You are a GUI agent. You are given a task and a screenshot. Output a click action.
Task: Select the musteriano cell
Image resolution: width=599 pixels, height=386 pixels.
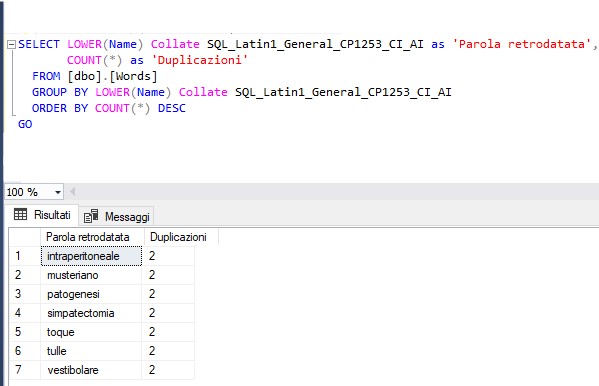click(x=91, y=275)
